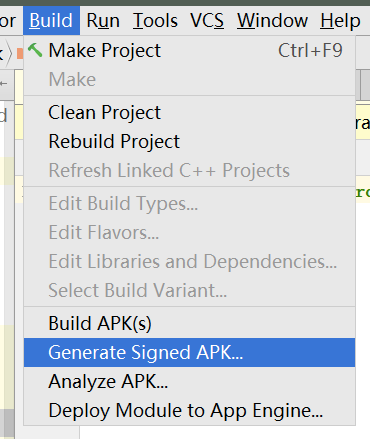Select Refresh Linked C++ Projects

click(189, 170)
